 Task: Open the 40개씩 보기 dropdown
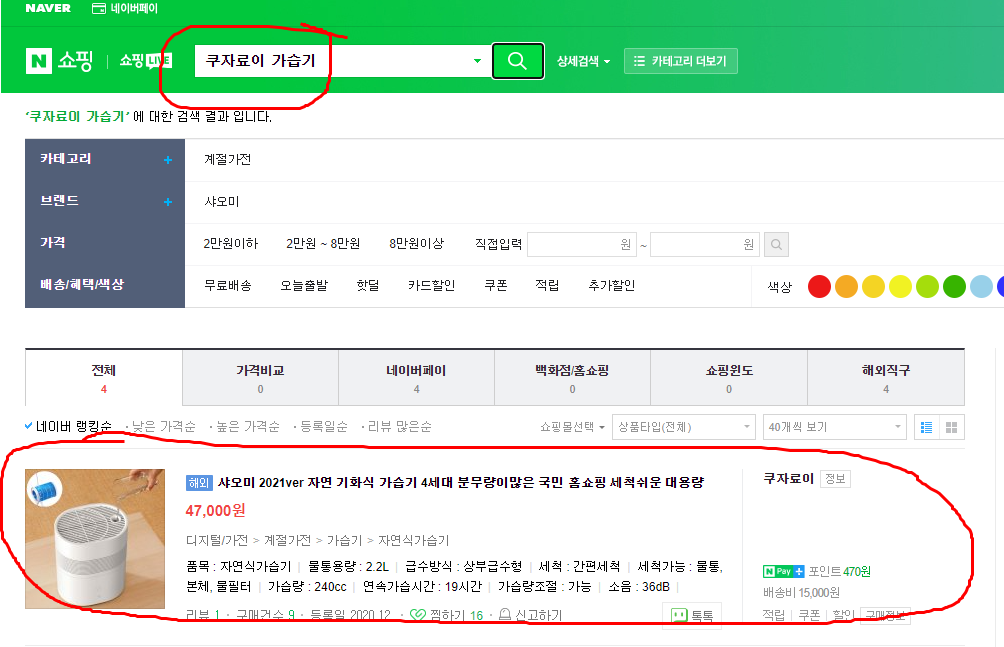(834, 427)
